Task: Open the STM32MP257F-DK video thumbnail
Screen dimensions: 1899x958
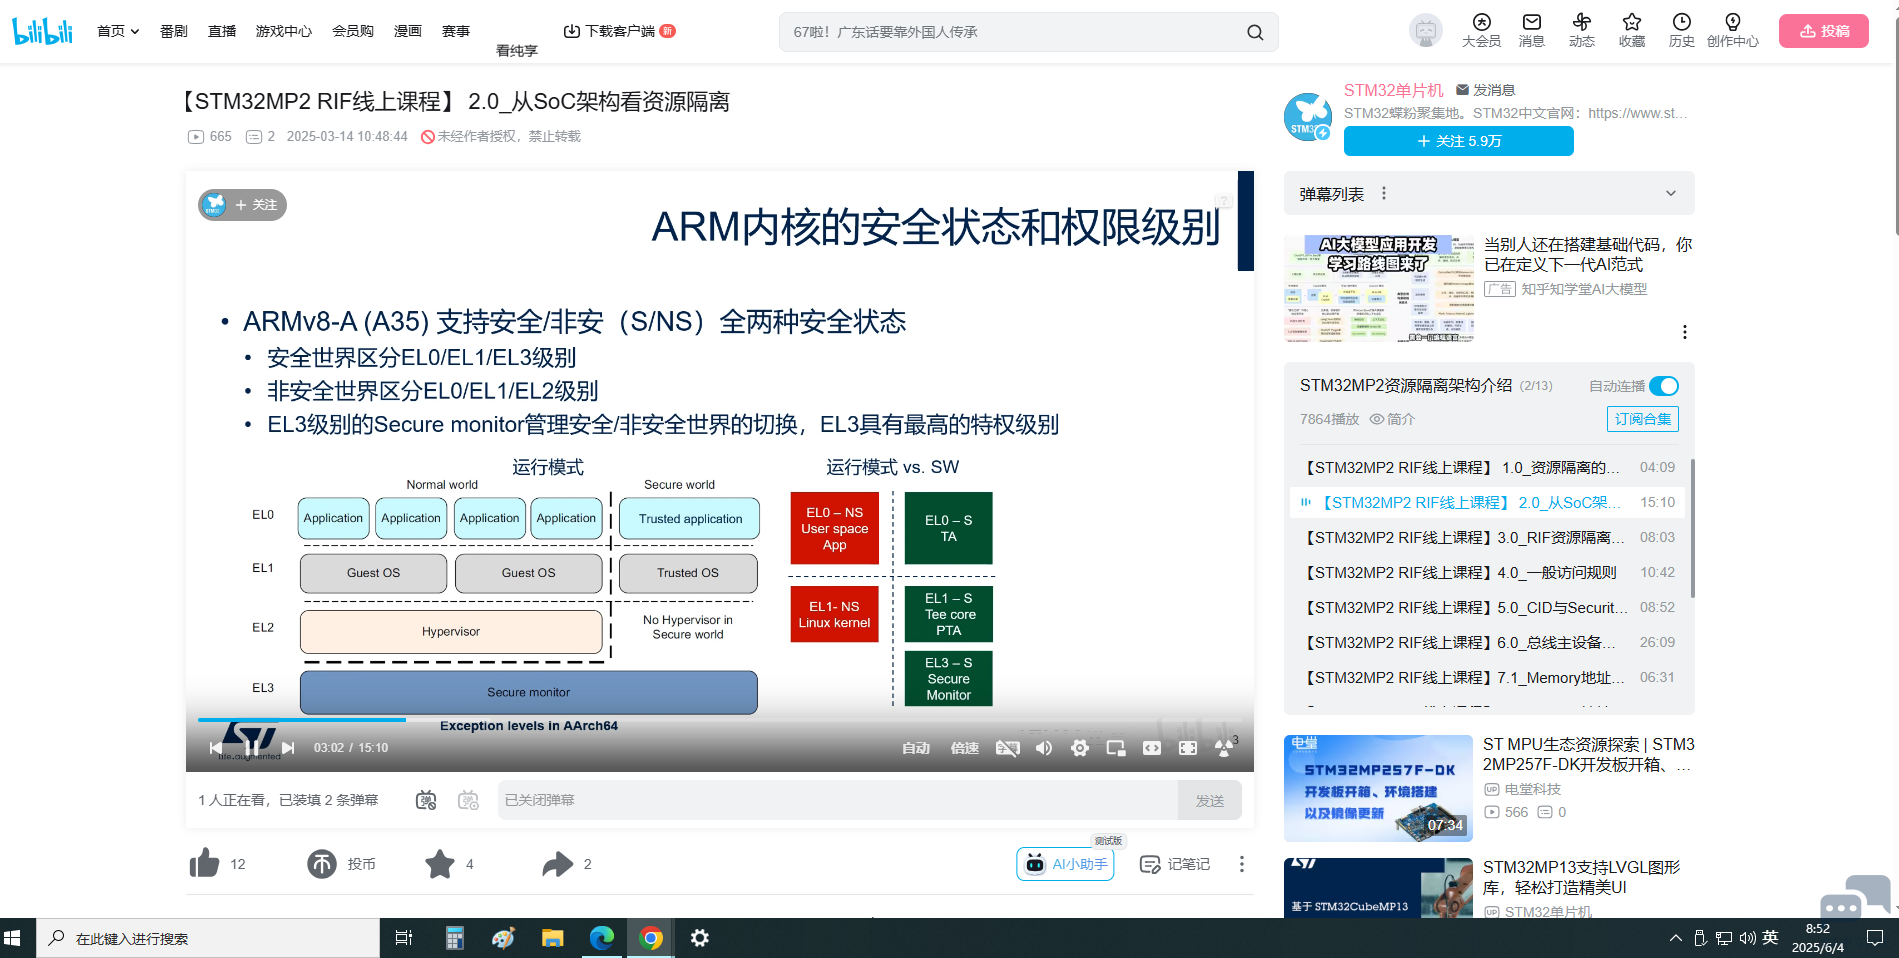Action: [x=1378, y=788]
